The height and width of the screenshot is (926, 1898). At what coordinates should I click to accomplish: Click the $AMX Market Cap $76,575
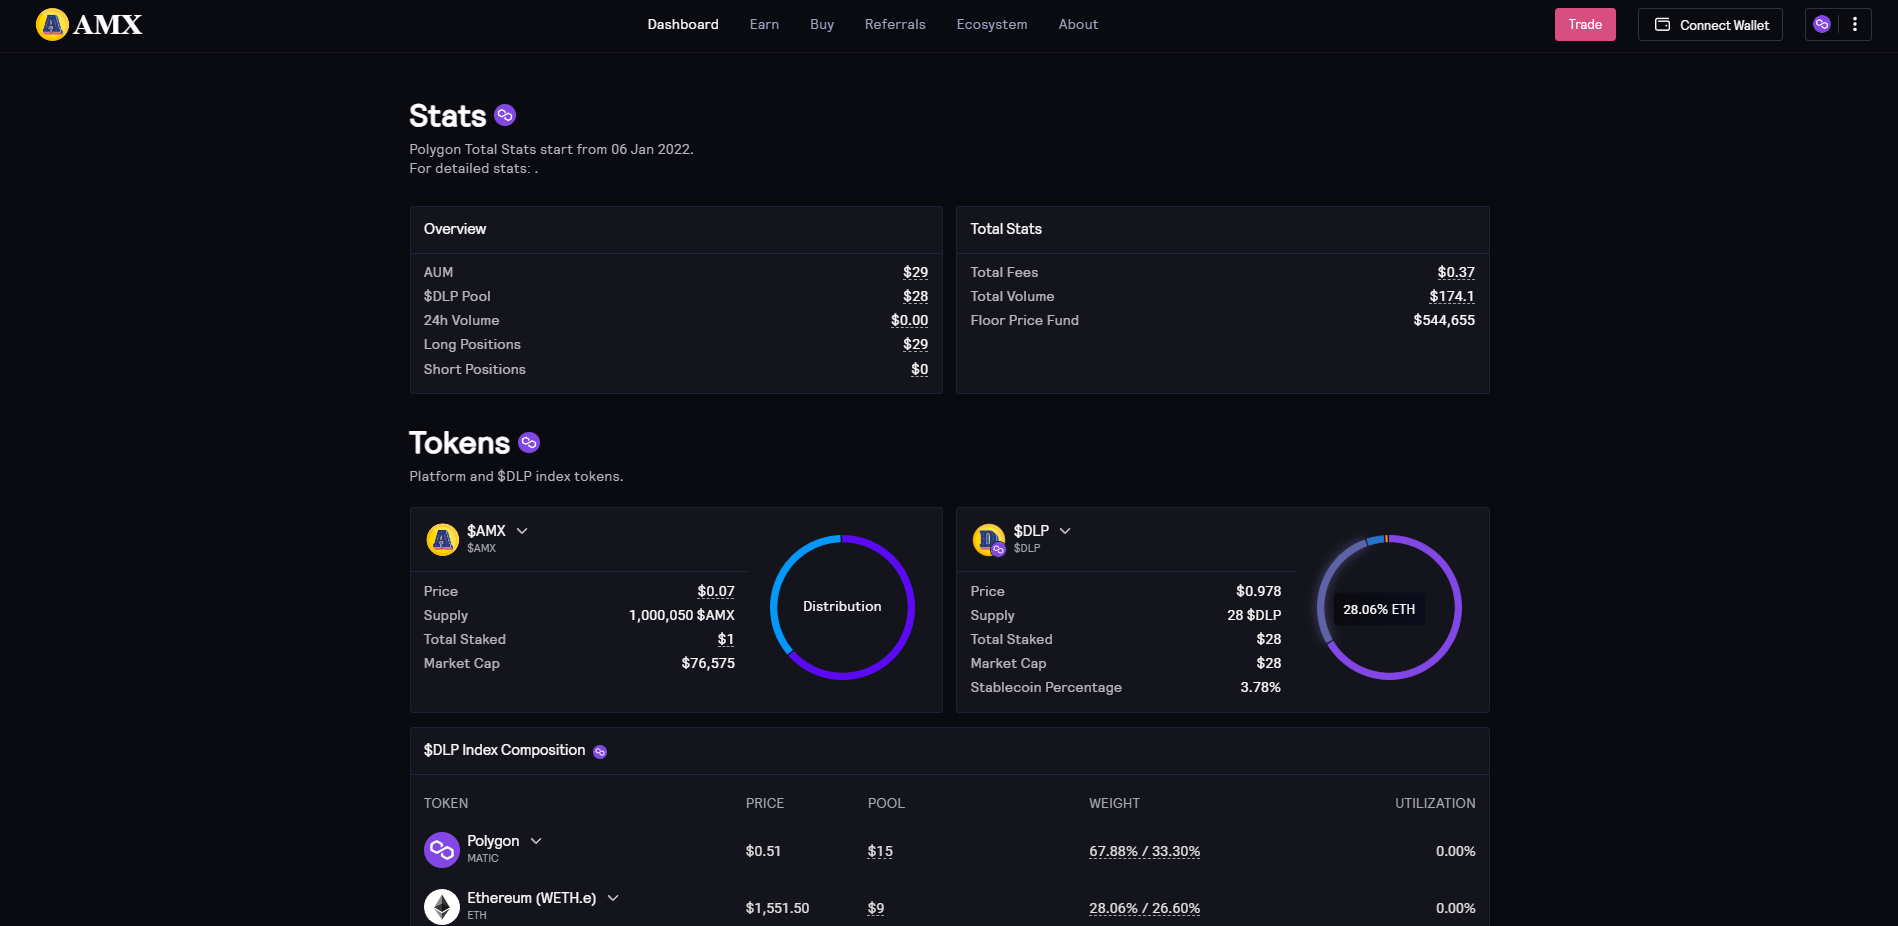click(x=708, y=663)
